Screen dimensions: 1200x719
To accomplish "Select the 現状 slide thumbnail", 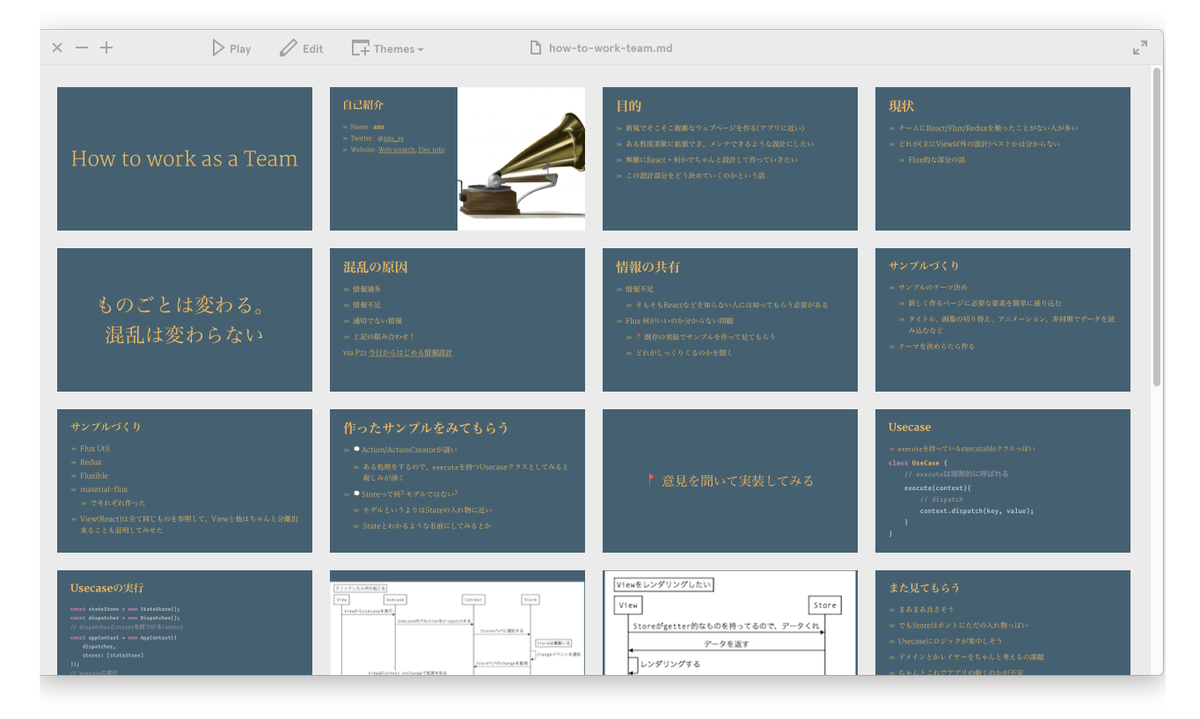I will [1003, 159].
